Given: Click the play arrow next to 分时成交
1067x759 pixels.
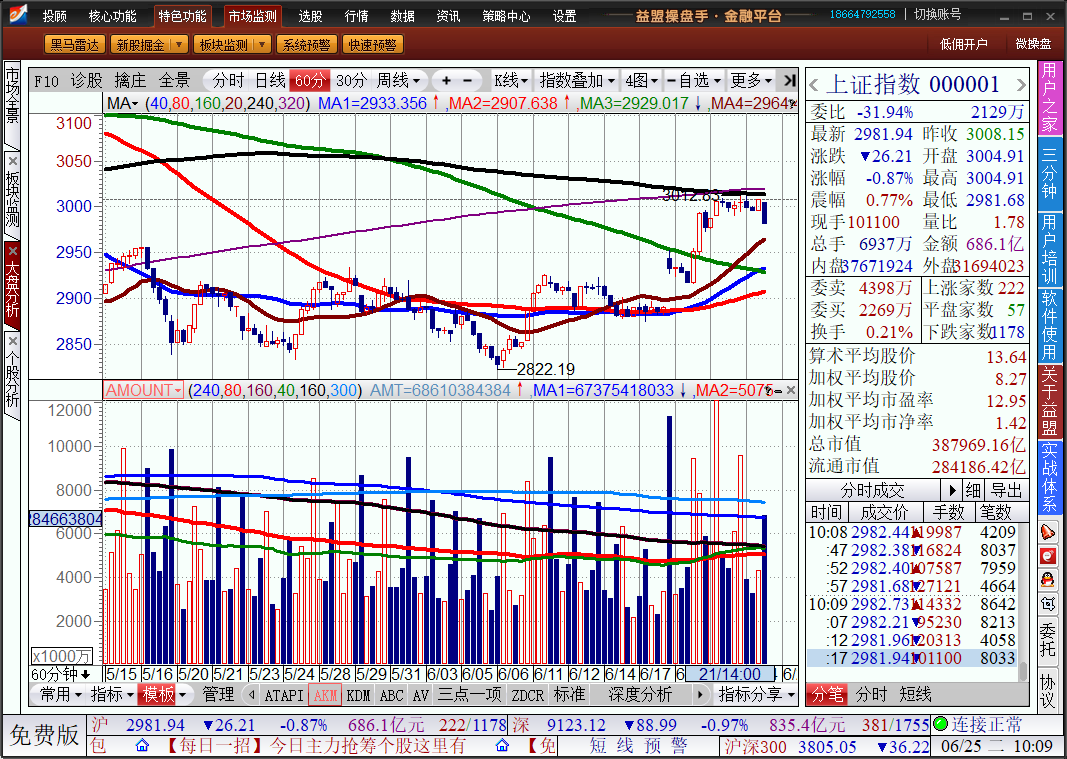Looking at the screenshot, I should (952, 490).
